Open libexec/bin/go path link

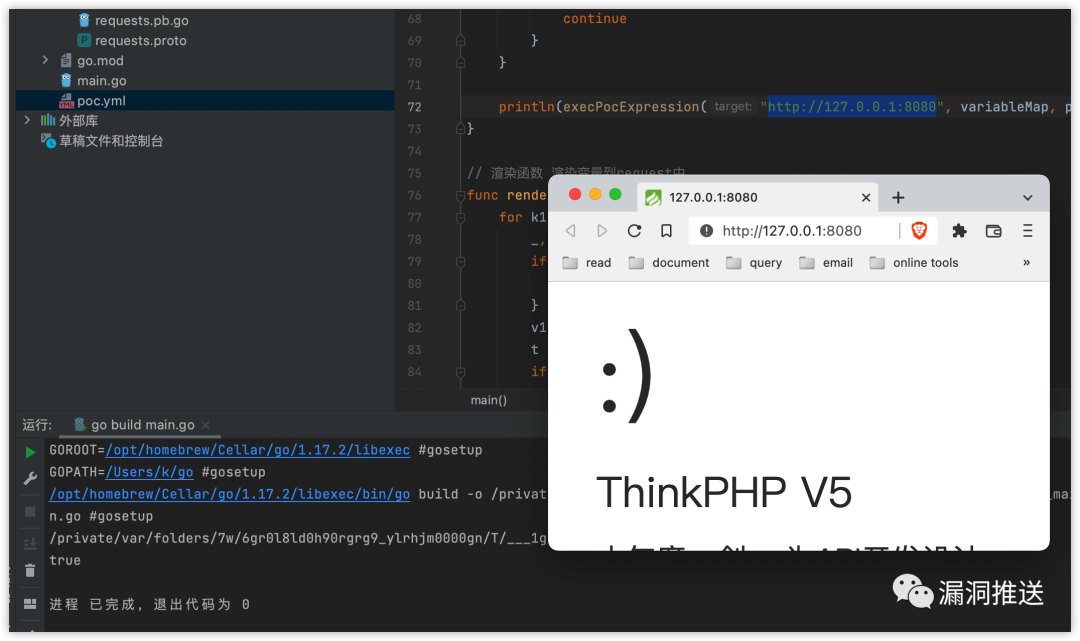coord(229,494)
